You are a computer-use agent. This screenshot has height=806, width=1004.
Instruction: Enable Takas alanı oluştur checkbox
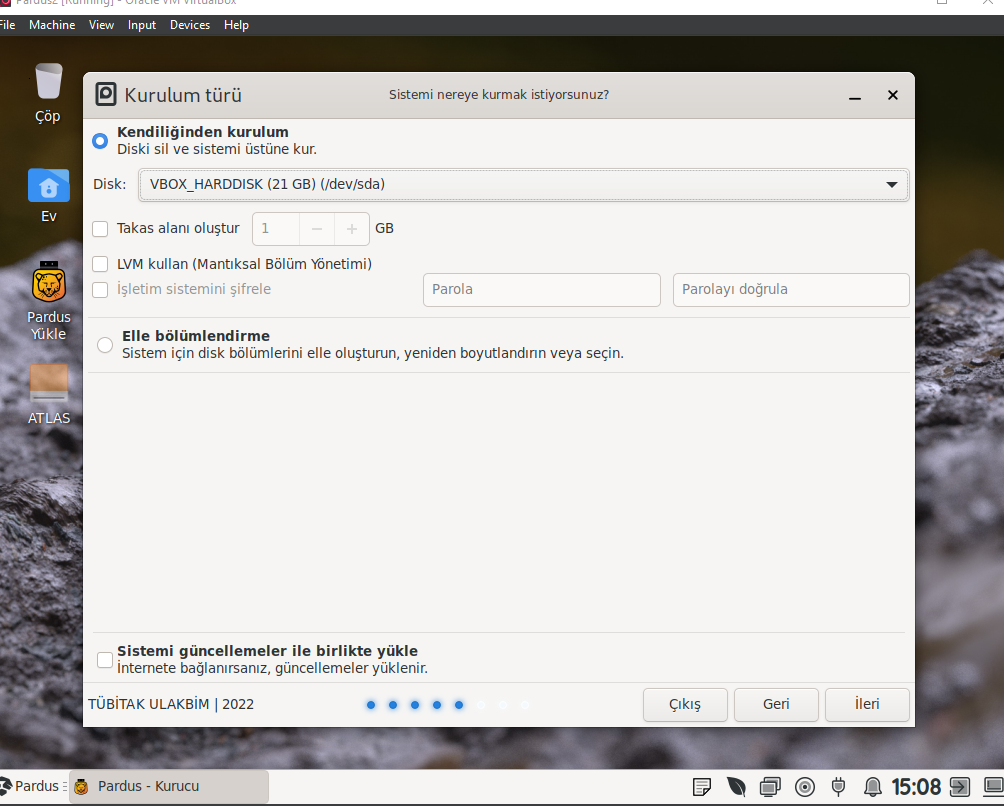101,229
